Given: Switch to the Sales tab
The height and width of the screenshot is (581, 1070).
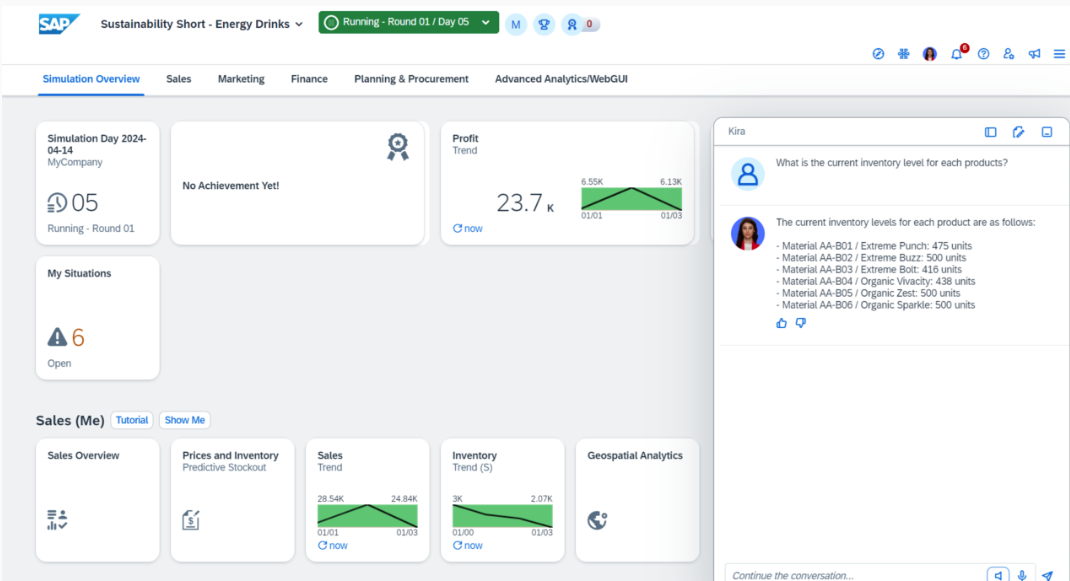Looking at the screenshot, I should click(x=179, y=79).
